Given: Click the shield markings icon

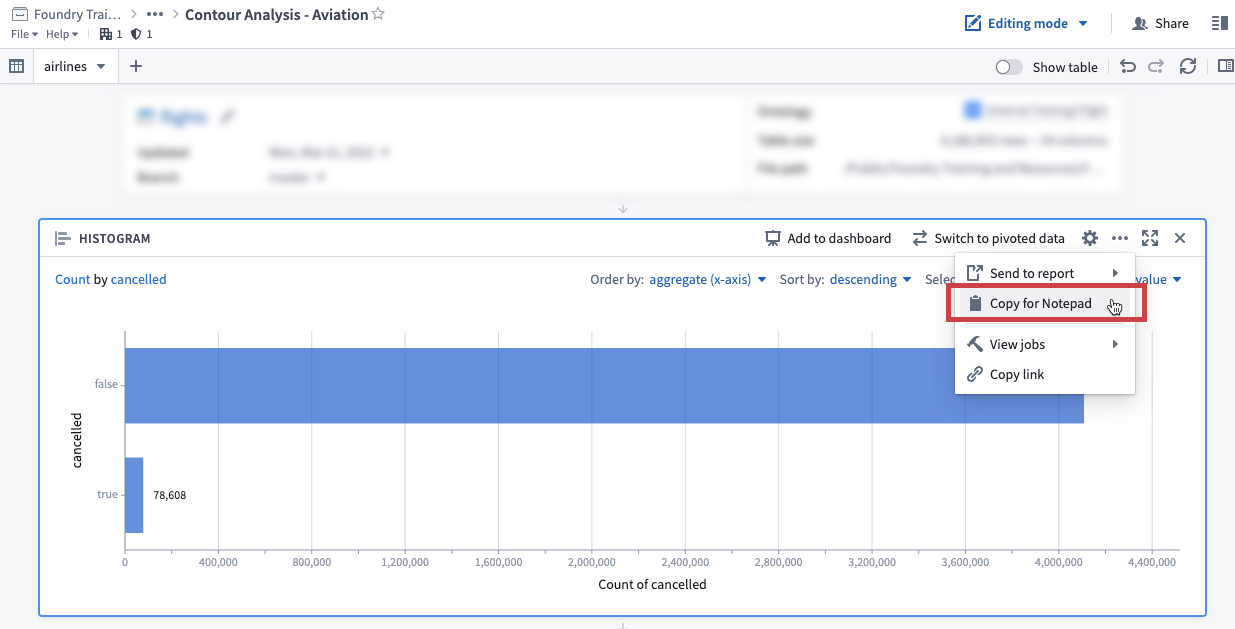Looking at the screenshot, I should tap(136, 34).
